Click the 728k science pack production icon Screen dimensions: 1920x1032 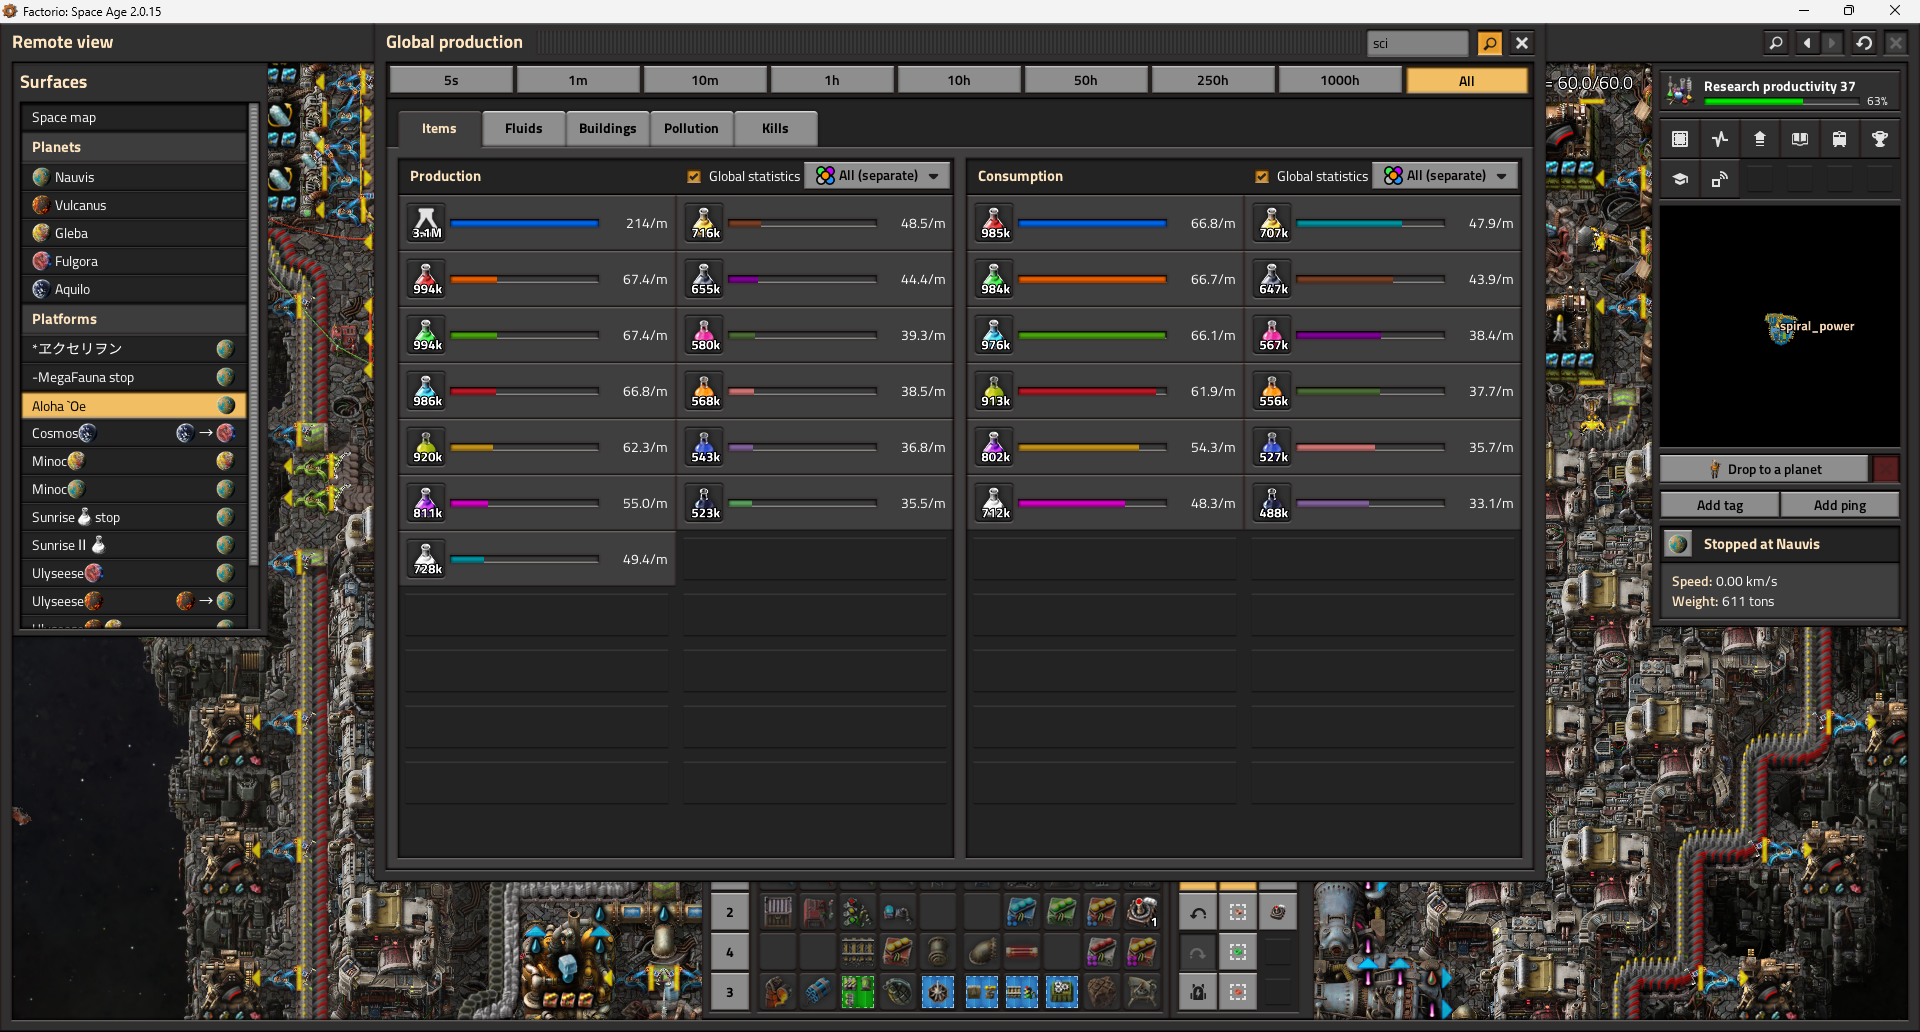point(427,559)
